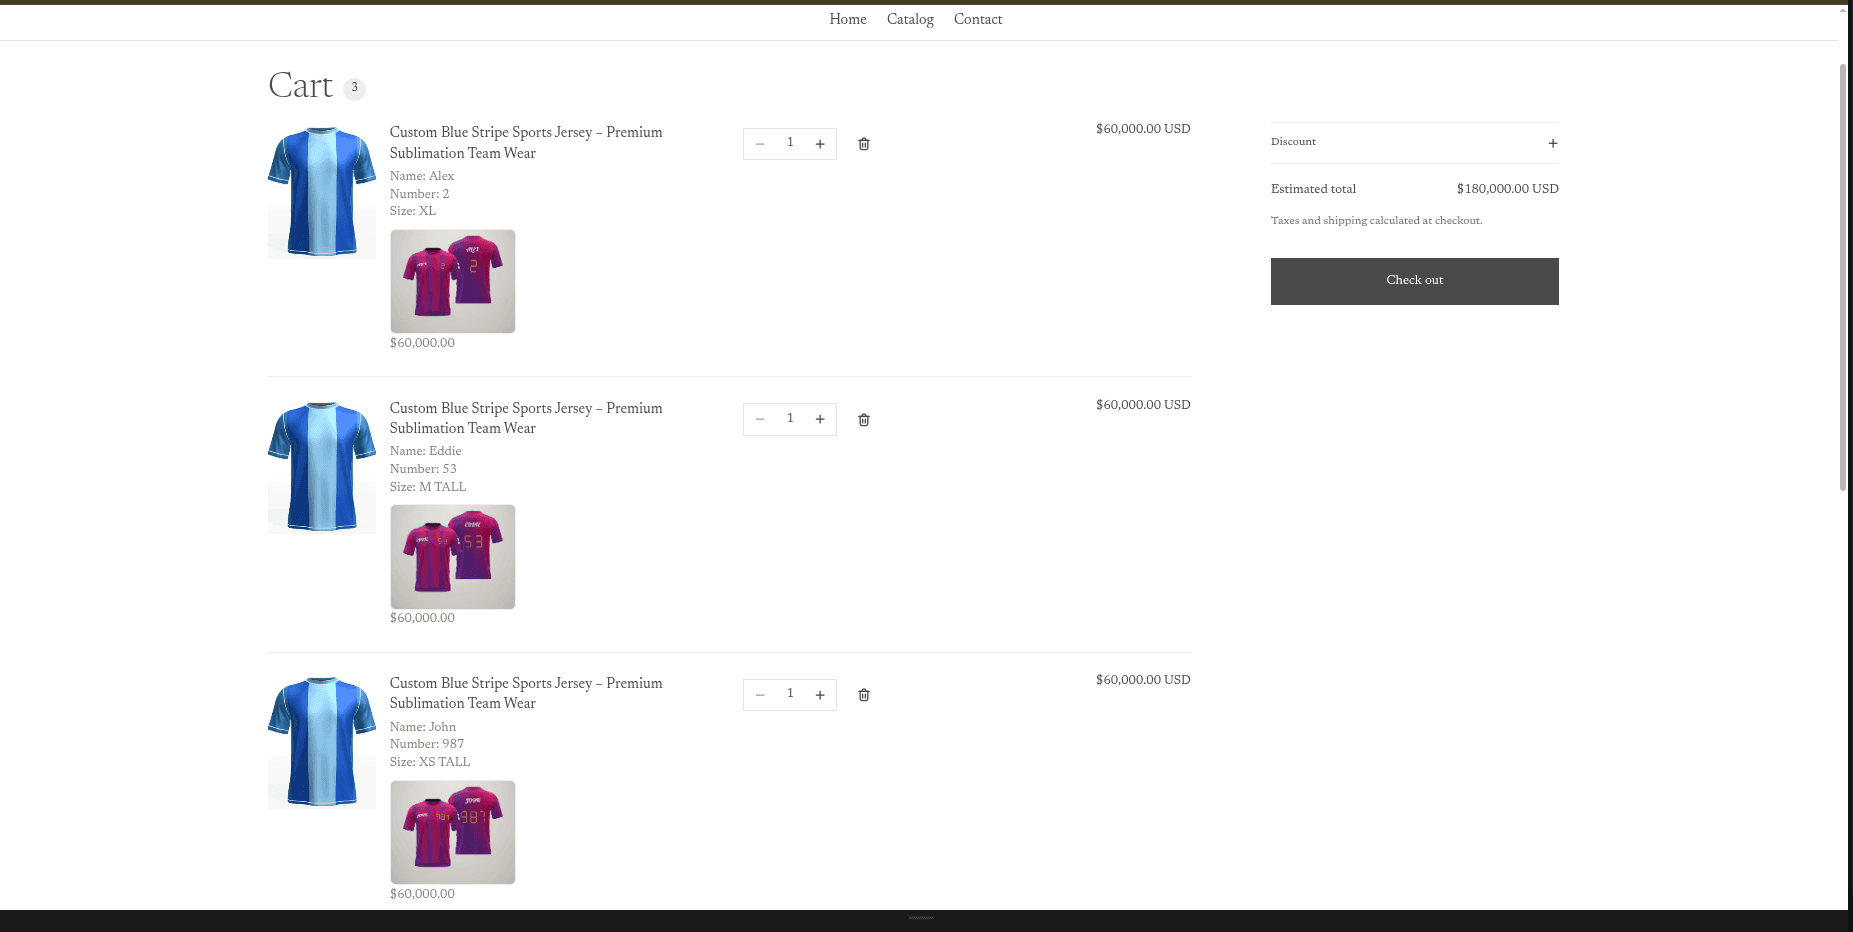Image resolution: width=1853 pixels, height=932 pixels.
Task: Go to the Home page
Action: click(848, 20)
